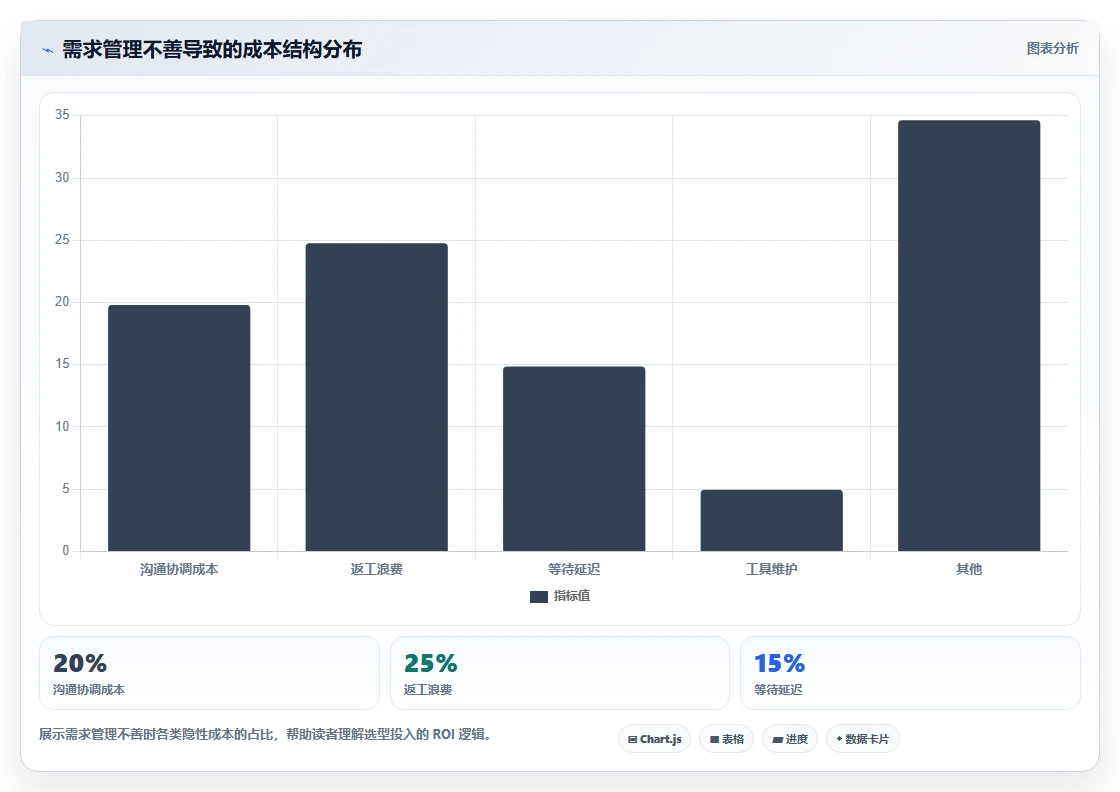Click the y-axis value 20
The image size is (1120, 792).
tap(62, 302)
